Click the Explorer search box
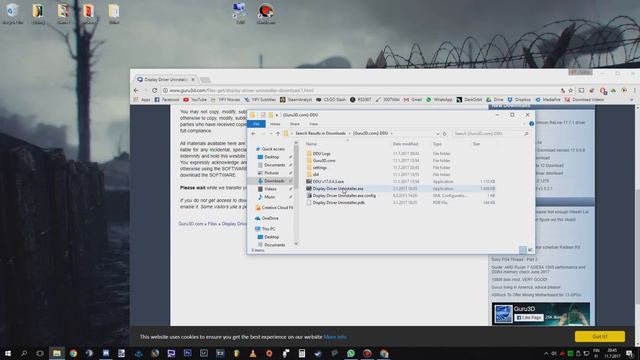The height and width of the screenshot is (360, 640). (491, 133)
